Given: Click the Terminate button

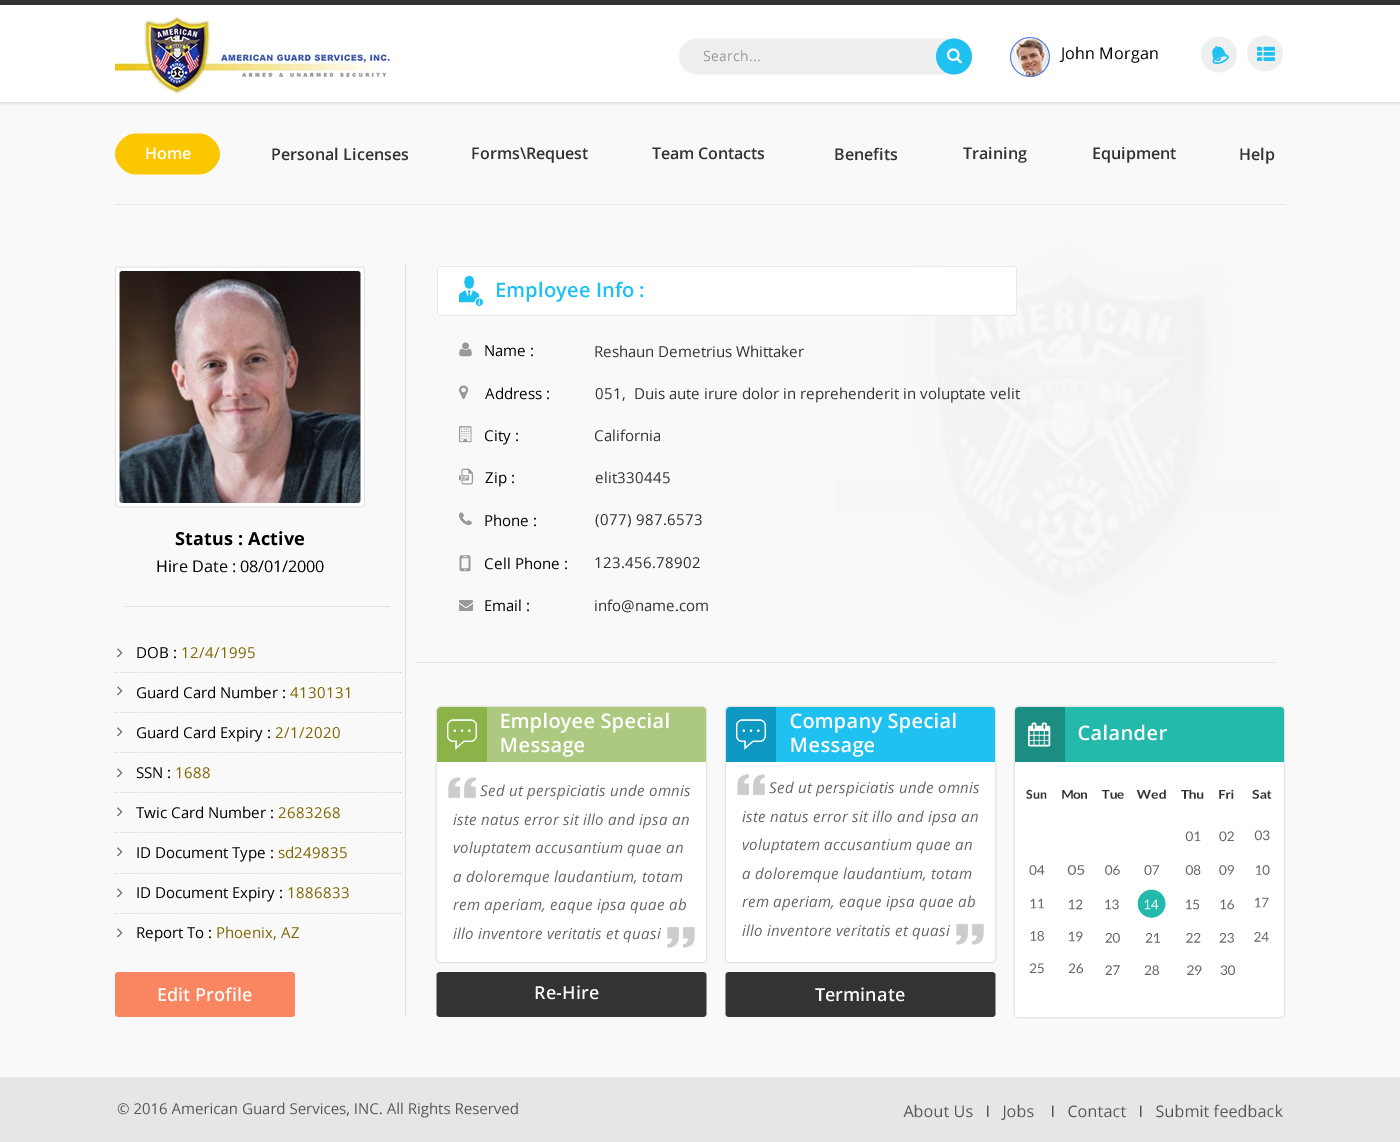Looking at the screenshot, I should point(860,994).
